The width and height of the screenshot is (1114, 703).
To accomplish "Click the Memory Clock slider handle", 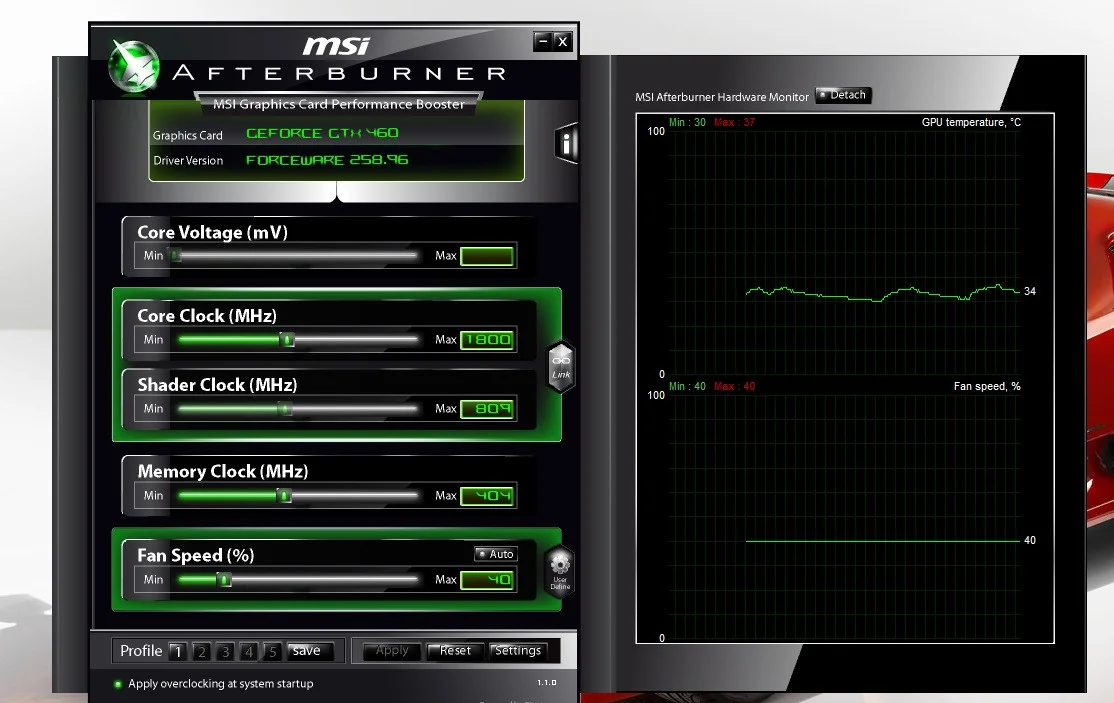I will (x=284, y=496).
